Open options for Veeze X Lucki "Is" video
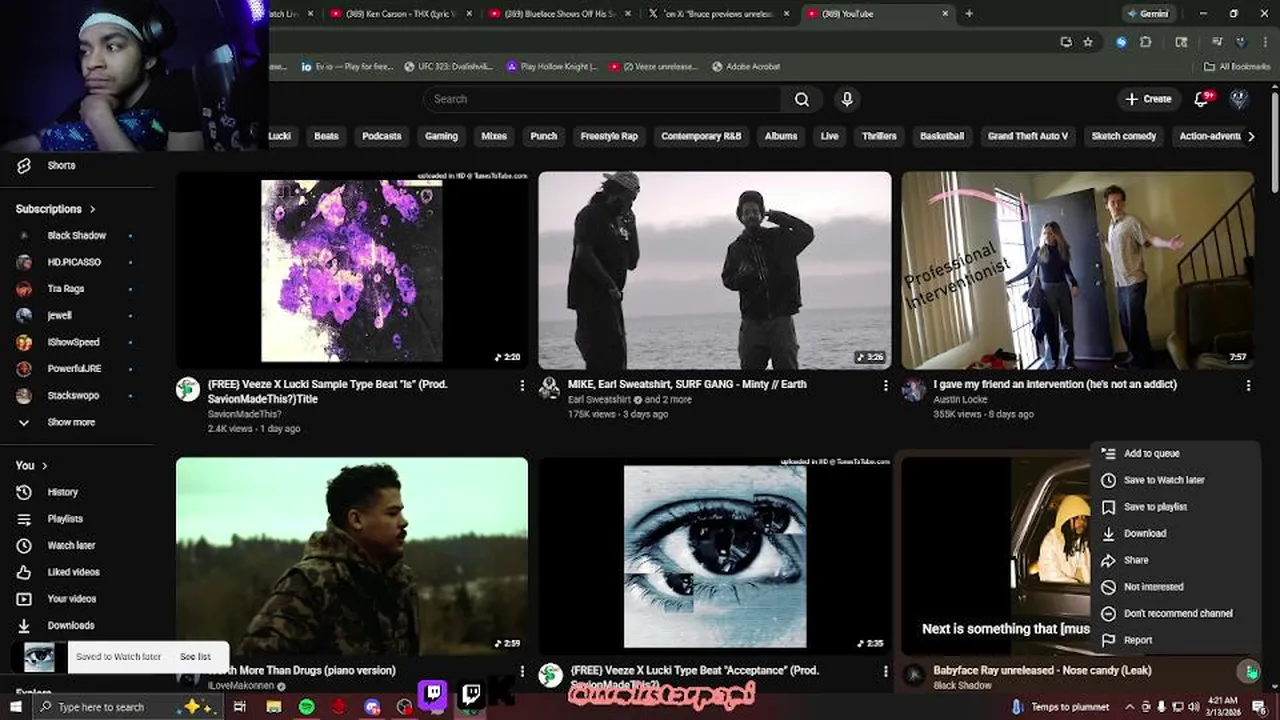 [x=521, y=385]
